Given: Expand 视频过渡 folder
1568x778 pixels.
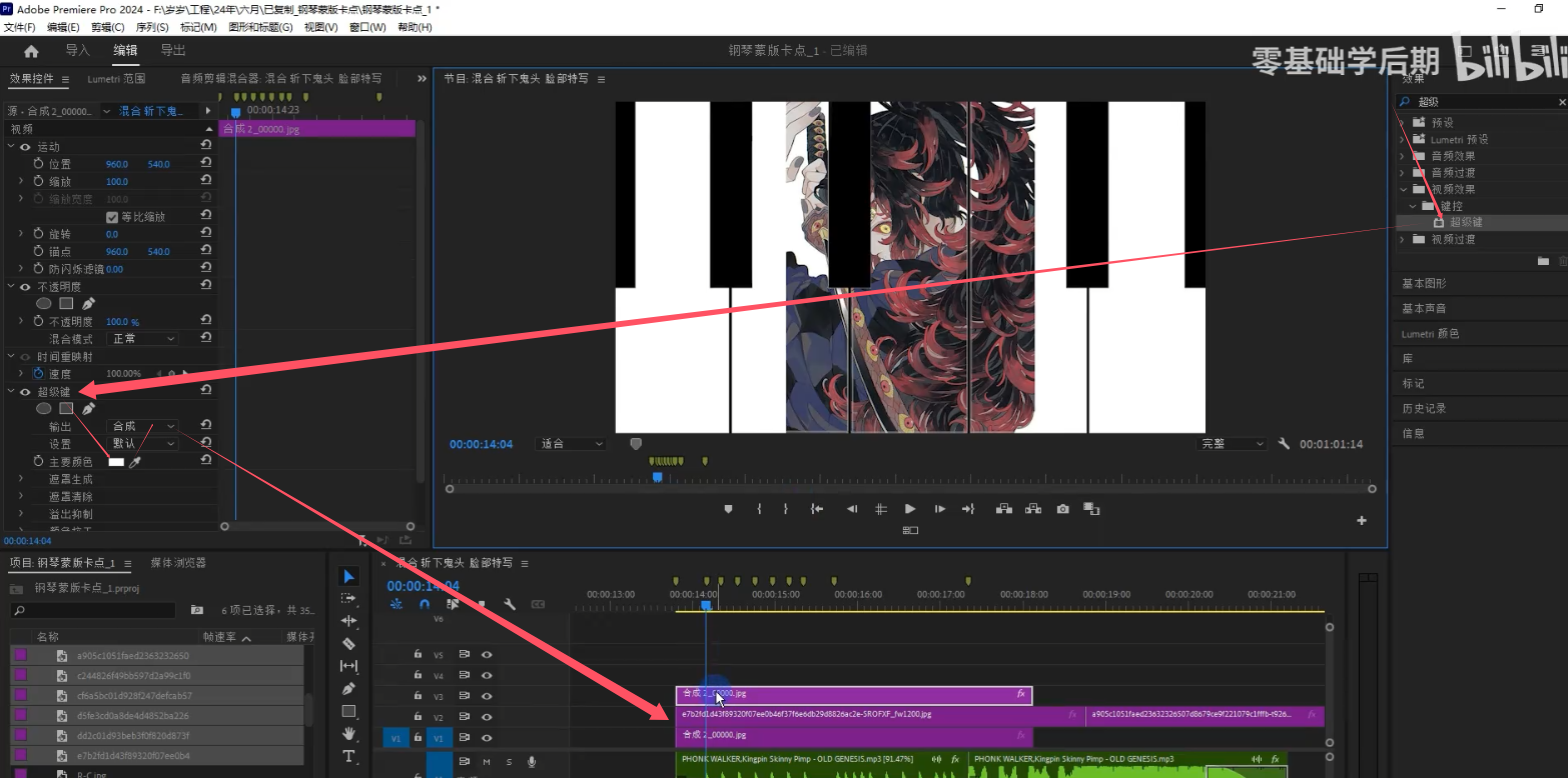Looking at the screenshot, I should [x=1403, y=240].
